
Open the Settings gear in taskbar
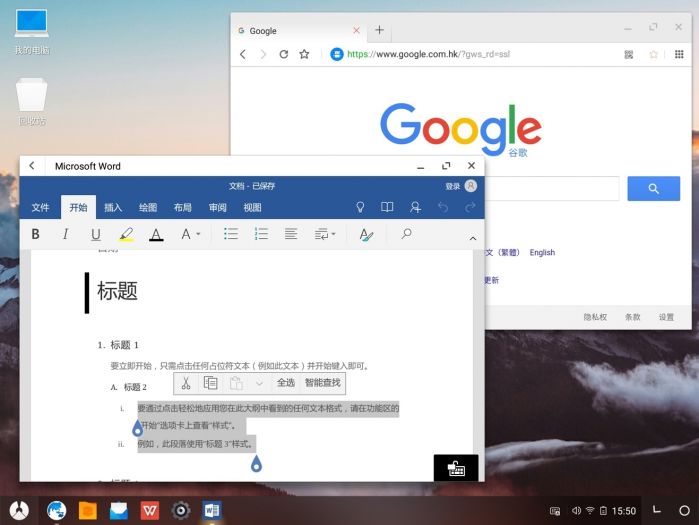(181, 510)
